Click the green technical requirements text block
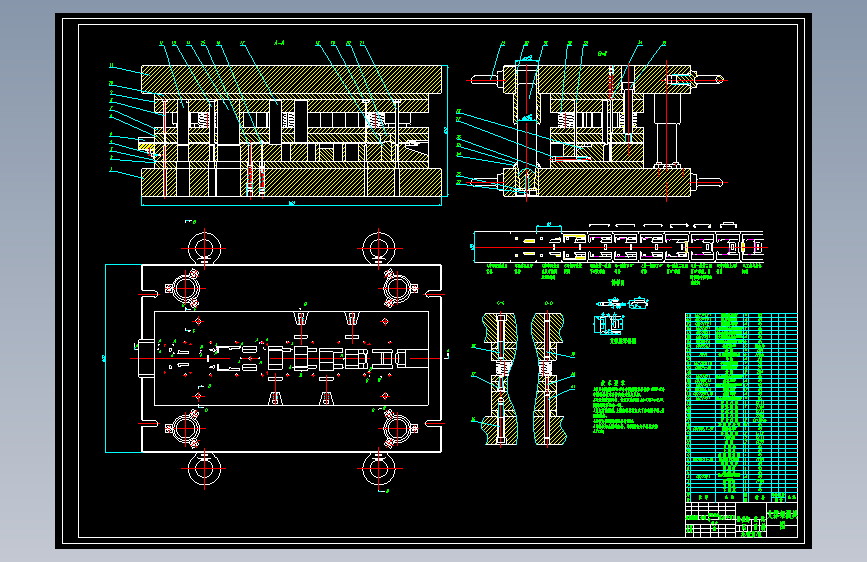Viewport: 867px width, 562px height. point(629,408)
